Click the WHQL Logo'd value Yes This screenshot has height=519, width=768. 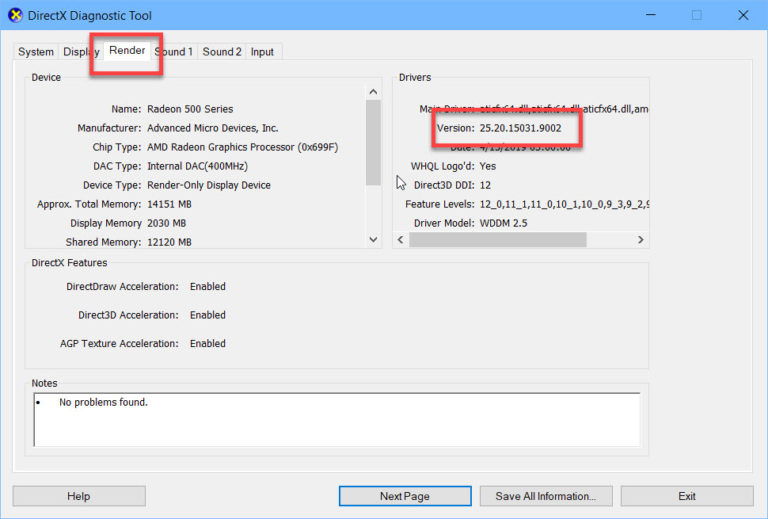488,166
